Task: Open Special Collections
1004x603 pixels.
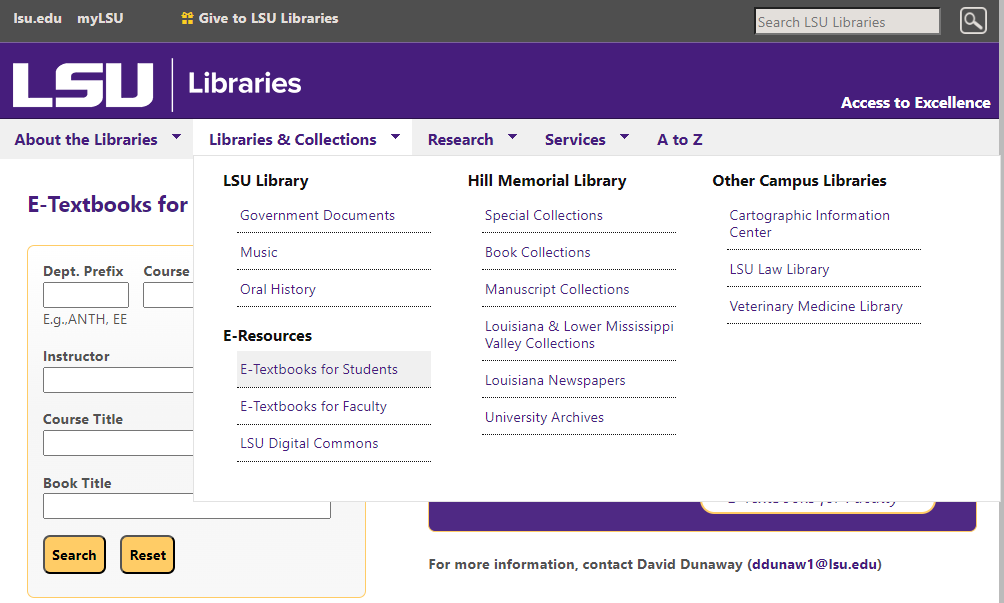Action: 544,216
